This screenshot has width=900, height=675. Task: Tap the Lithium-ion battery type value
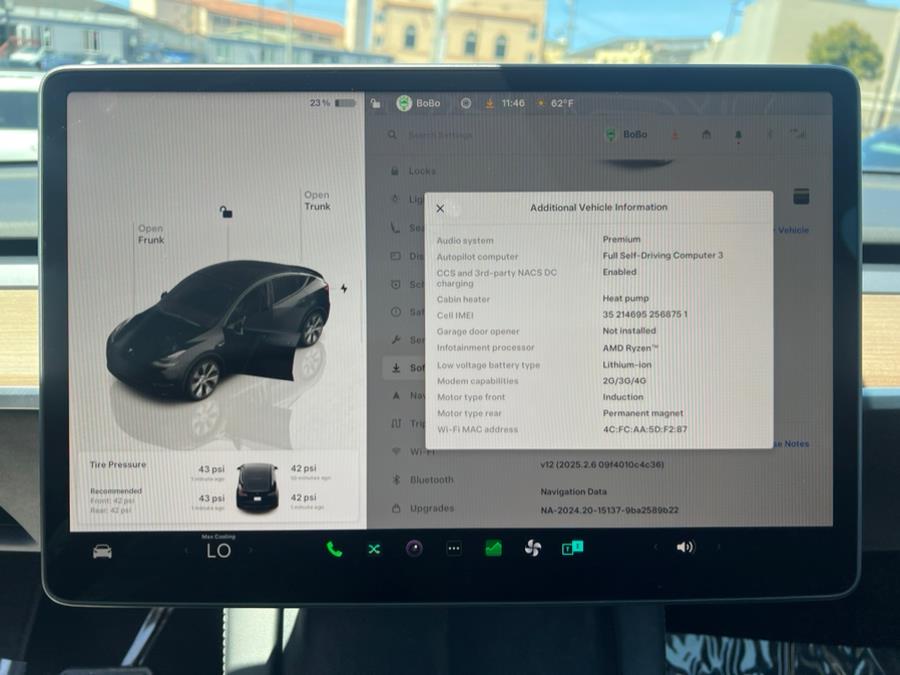click(x=627, y=364)
